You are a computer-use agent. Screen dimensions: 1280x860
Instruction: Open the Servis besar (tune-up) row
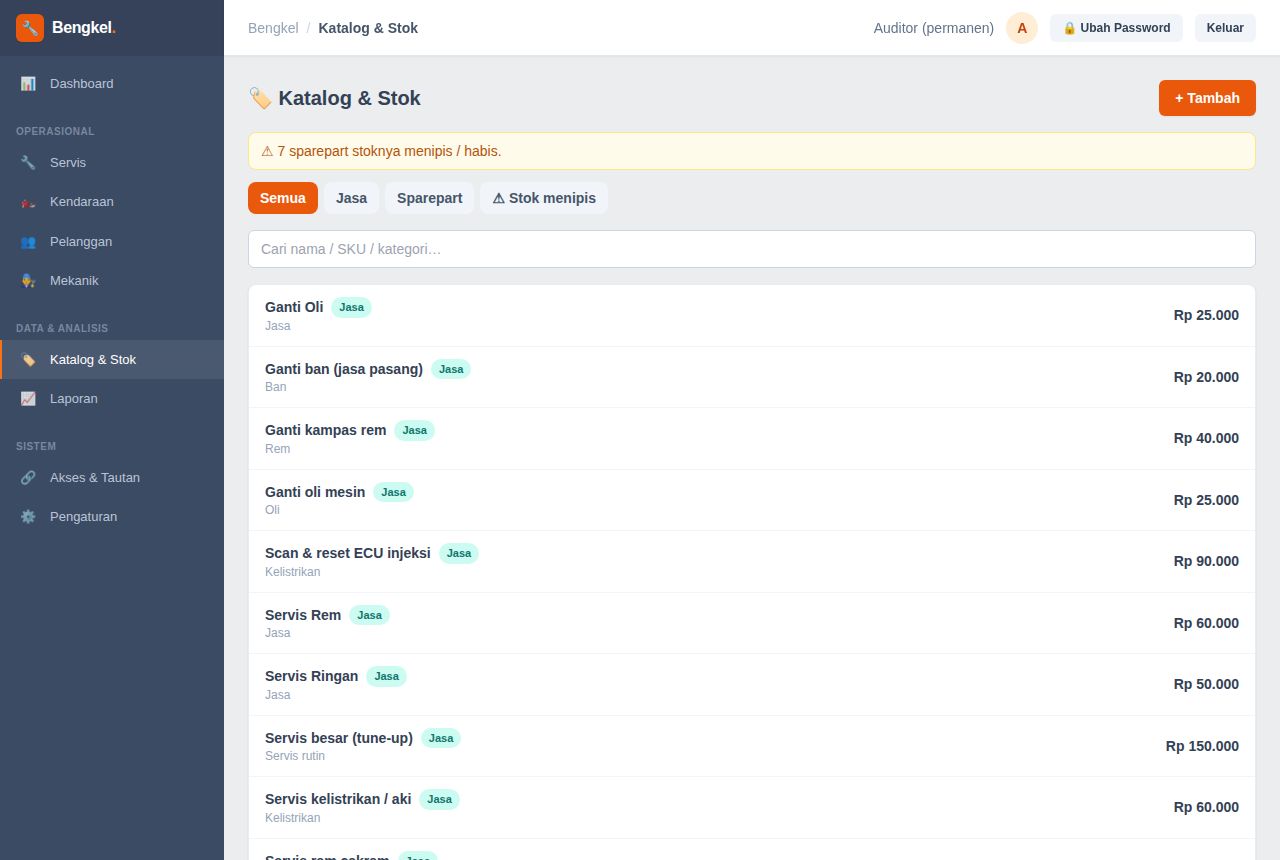[x=752, y=746]
